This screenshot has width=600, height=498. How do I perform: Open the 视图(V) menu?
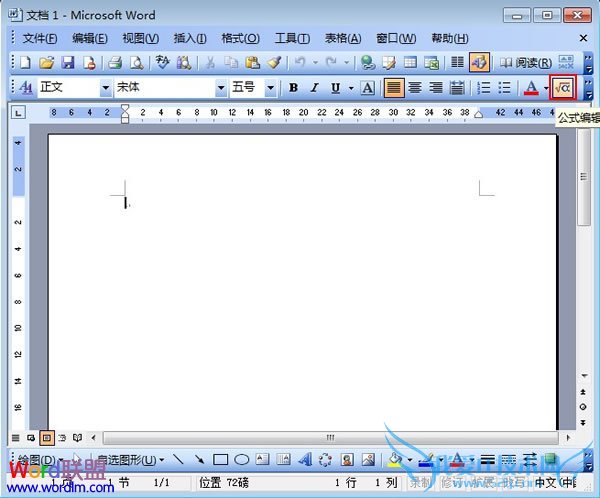(140, 38)
